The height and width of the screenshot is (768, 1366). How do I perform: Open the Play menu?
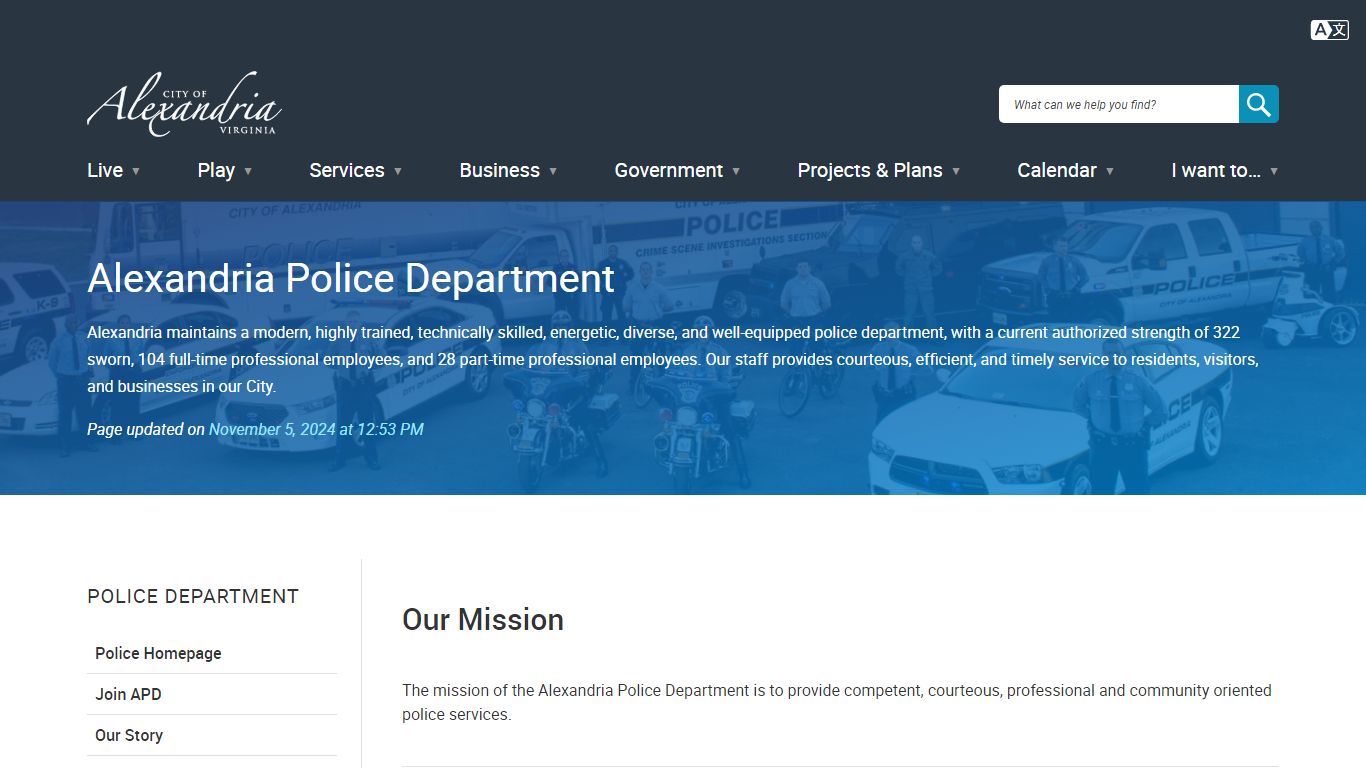[x=216, y=170]
